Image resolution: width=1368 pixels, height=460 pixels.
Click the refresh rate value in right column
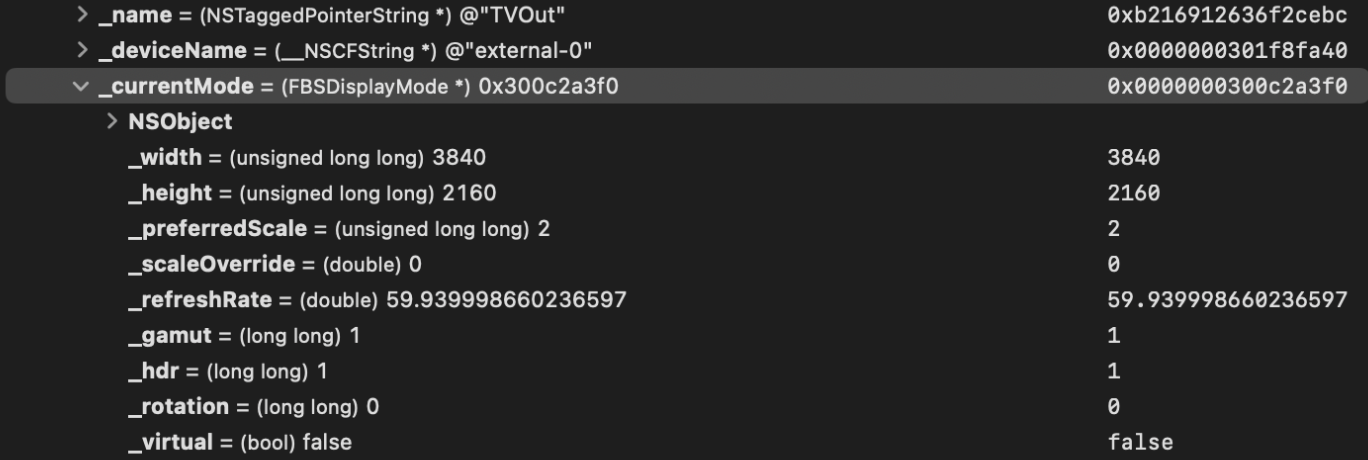1227,300
